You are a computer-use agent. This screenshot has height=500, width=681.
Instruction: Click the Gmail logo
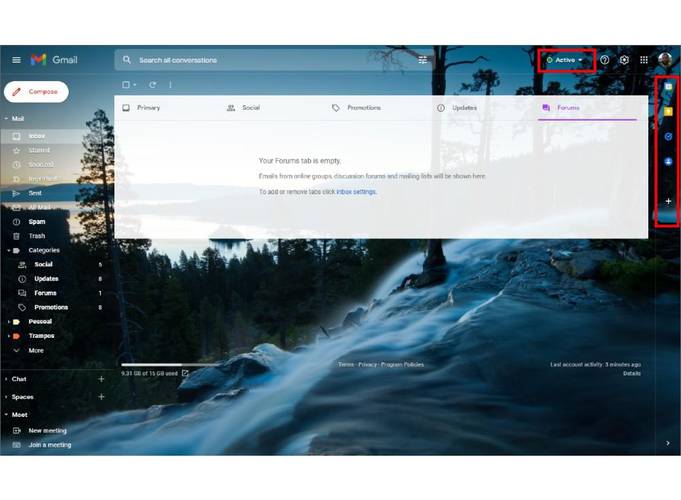click(x=54, y=60)
